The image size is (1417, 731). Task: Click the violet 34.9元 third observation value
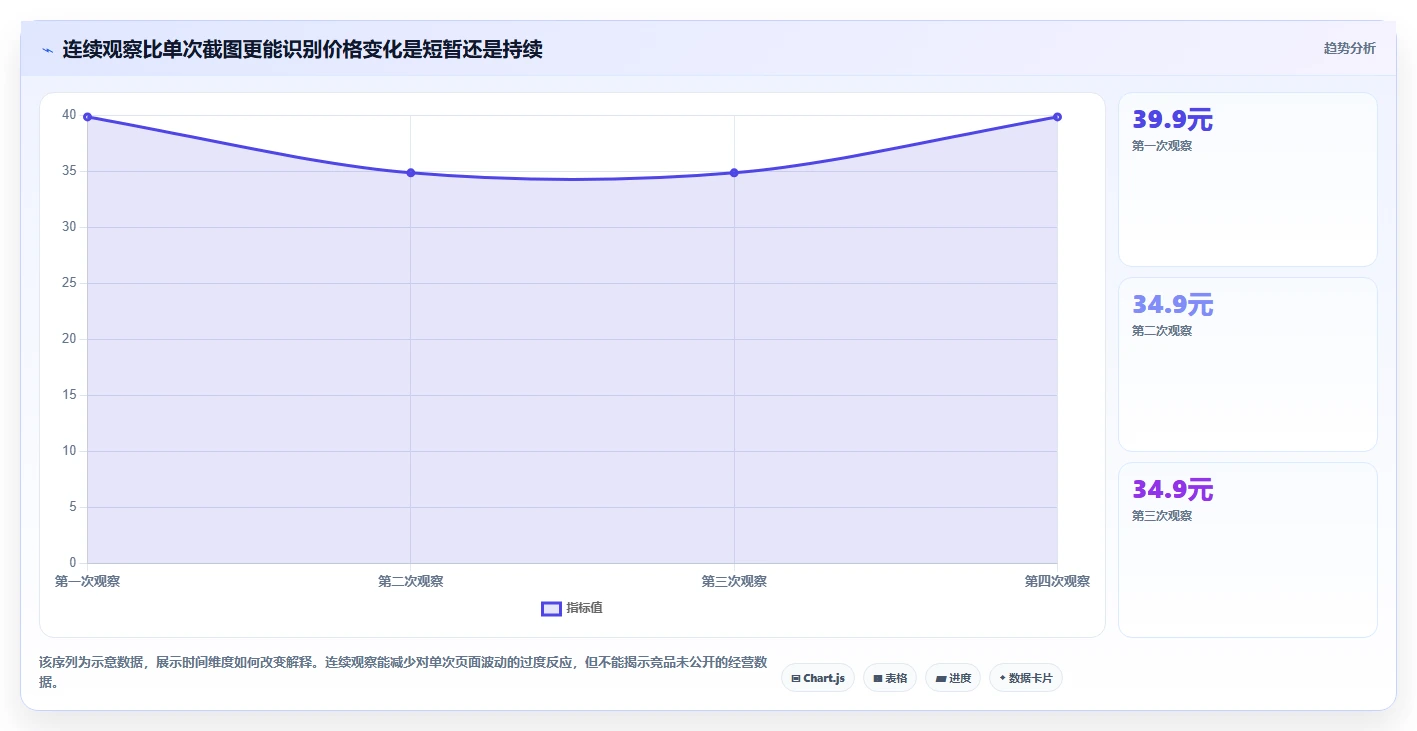(1172, 490)
